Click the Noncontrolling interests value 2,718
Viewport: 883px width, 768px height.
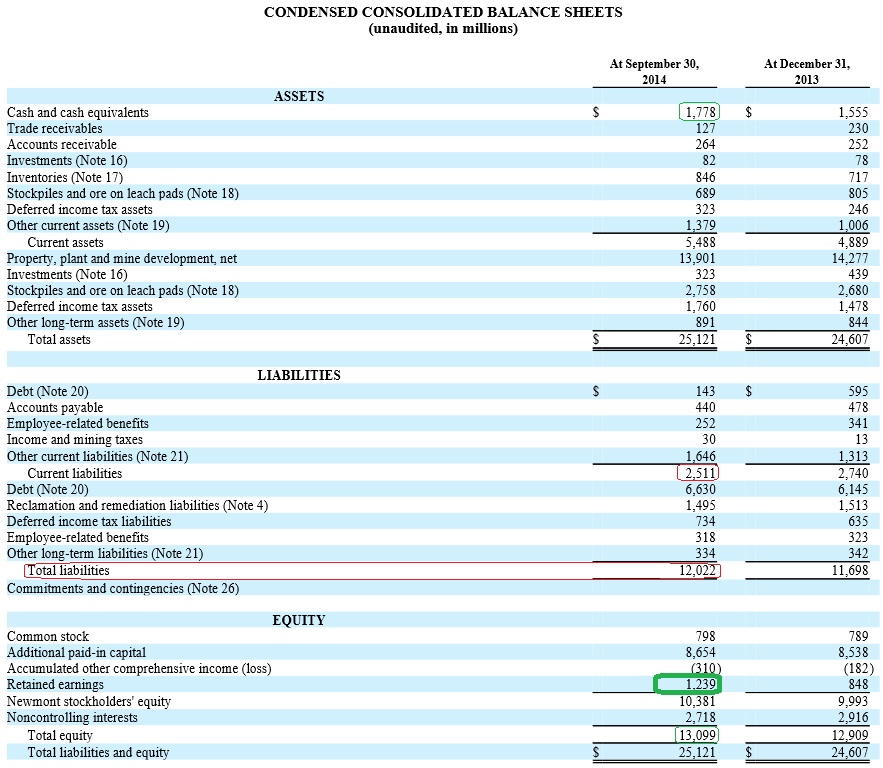pyautogui.click(x=700, y=718)
